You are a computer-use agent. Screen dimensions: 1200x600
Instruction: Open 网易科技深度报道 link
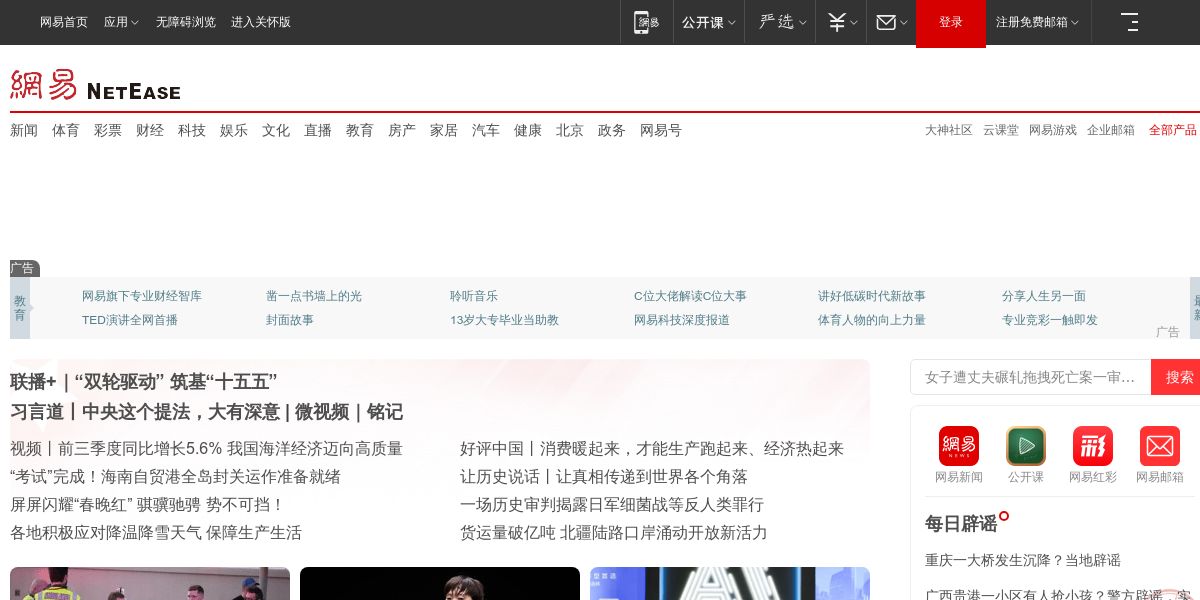pos(682,320)
